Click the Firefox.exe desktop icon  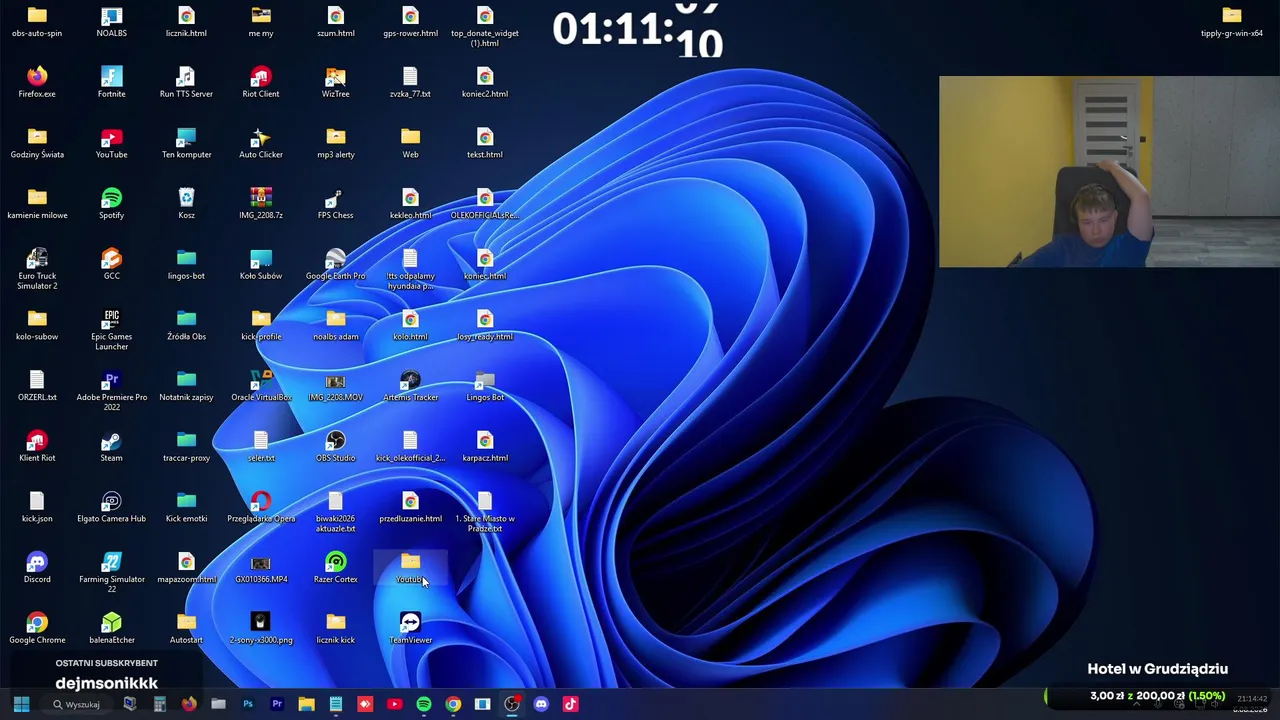[37, 82]
